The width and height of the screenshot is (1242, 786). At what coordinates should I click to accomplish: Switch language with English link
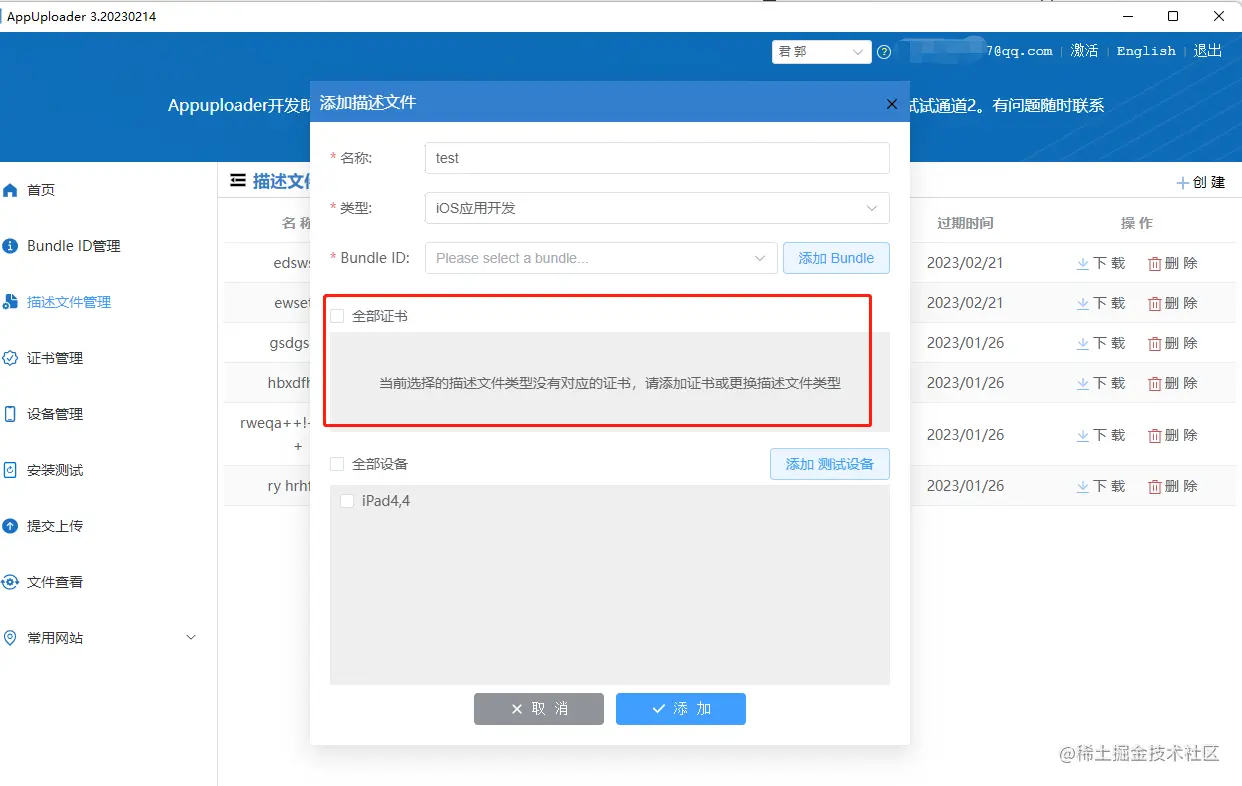pos(1146,51)
